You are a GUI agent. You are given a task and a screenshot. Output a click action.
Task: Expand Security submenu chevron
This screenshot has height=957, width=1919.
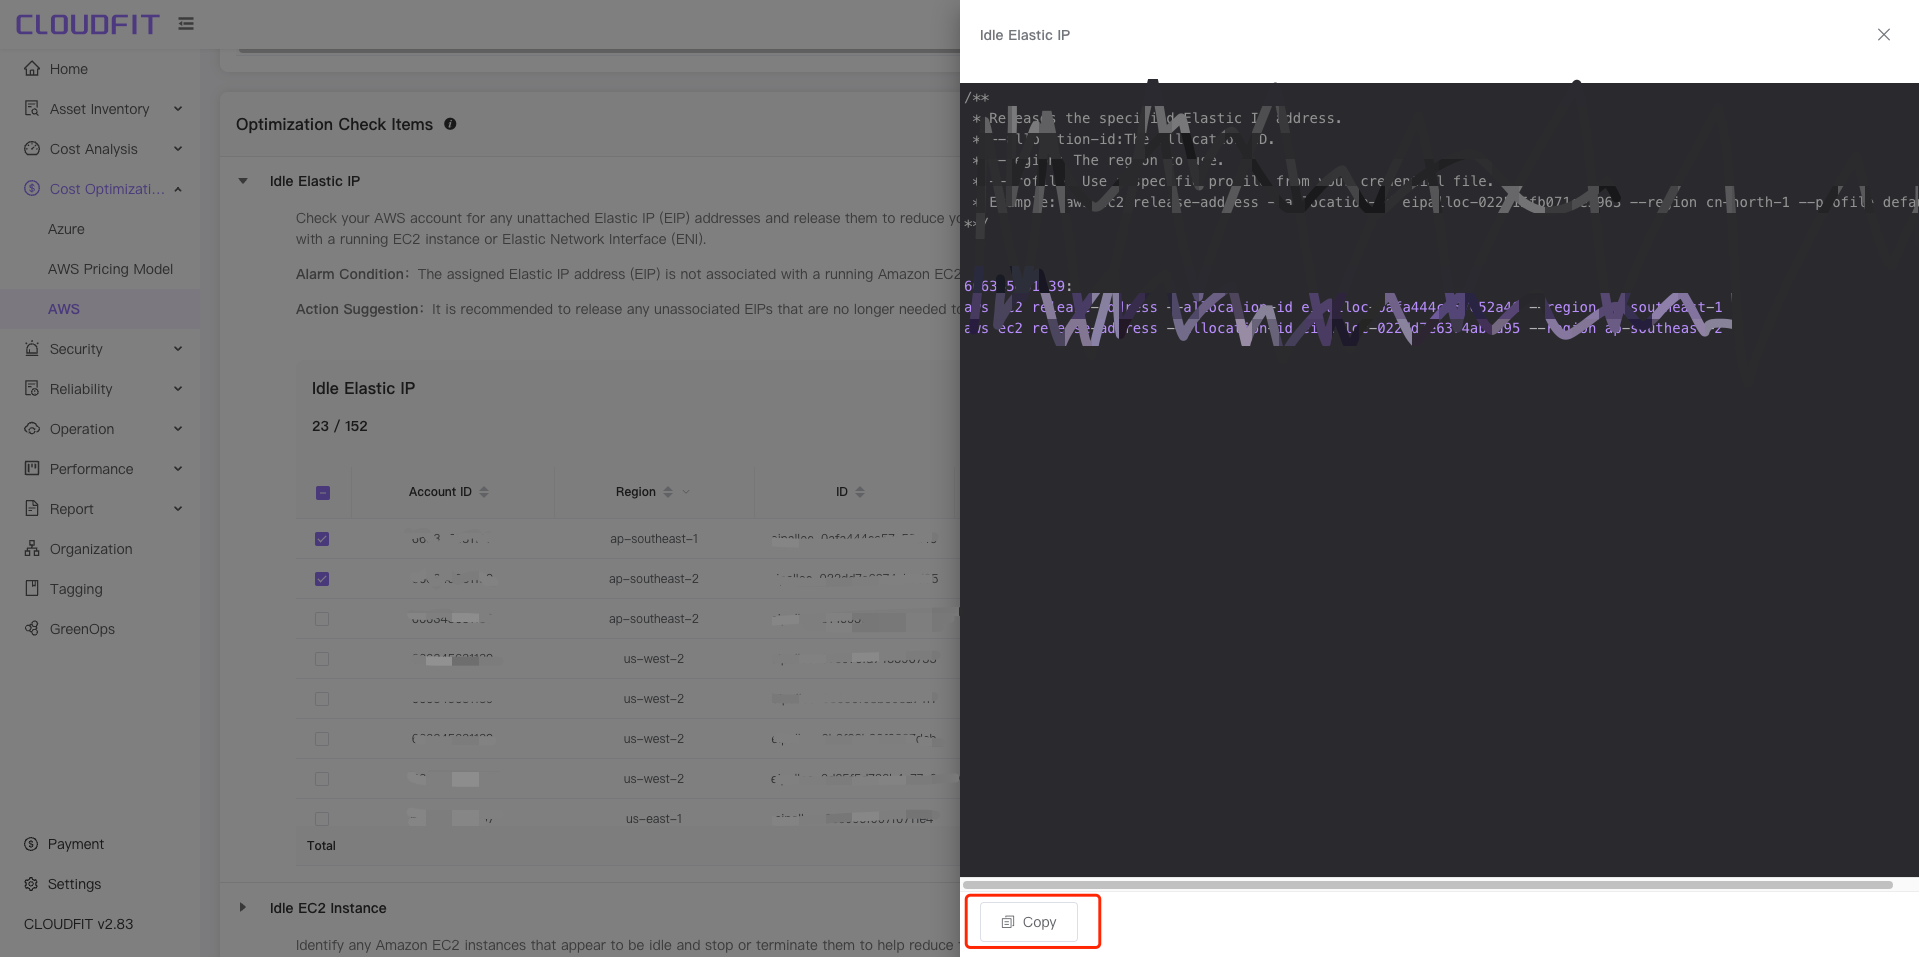coord(178,348)
